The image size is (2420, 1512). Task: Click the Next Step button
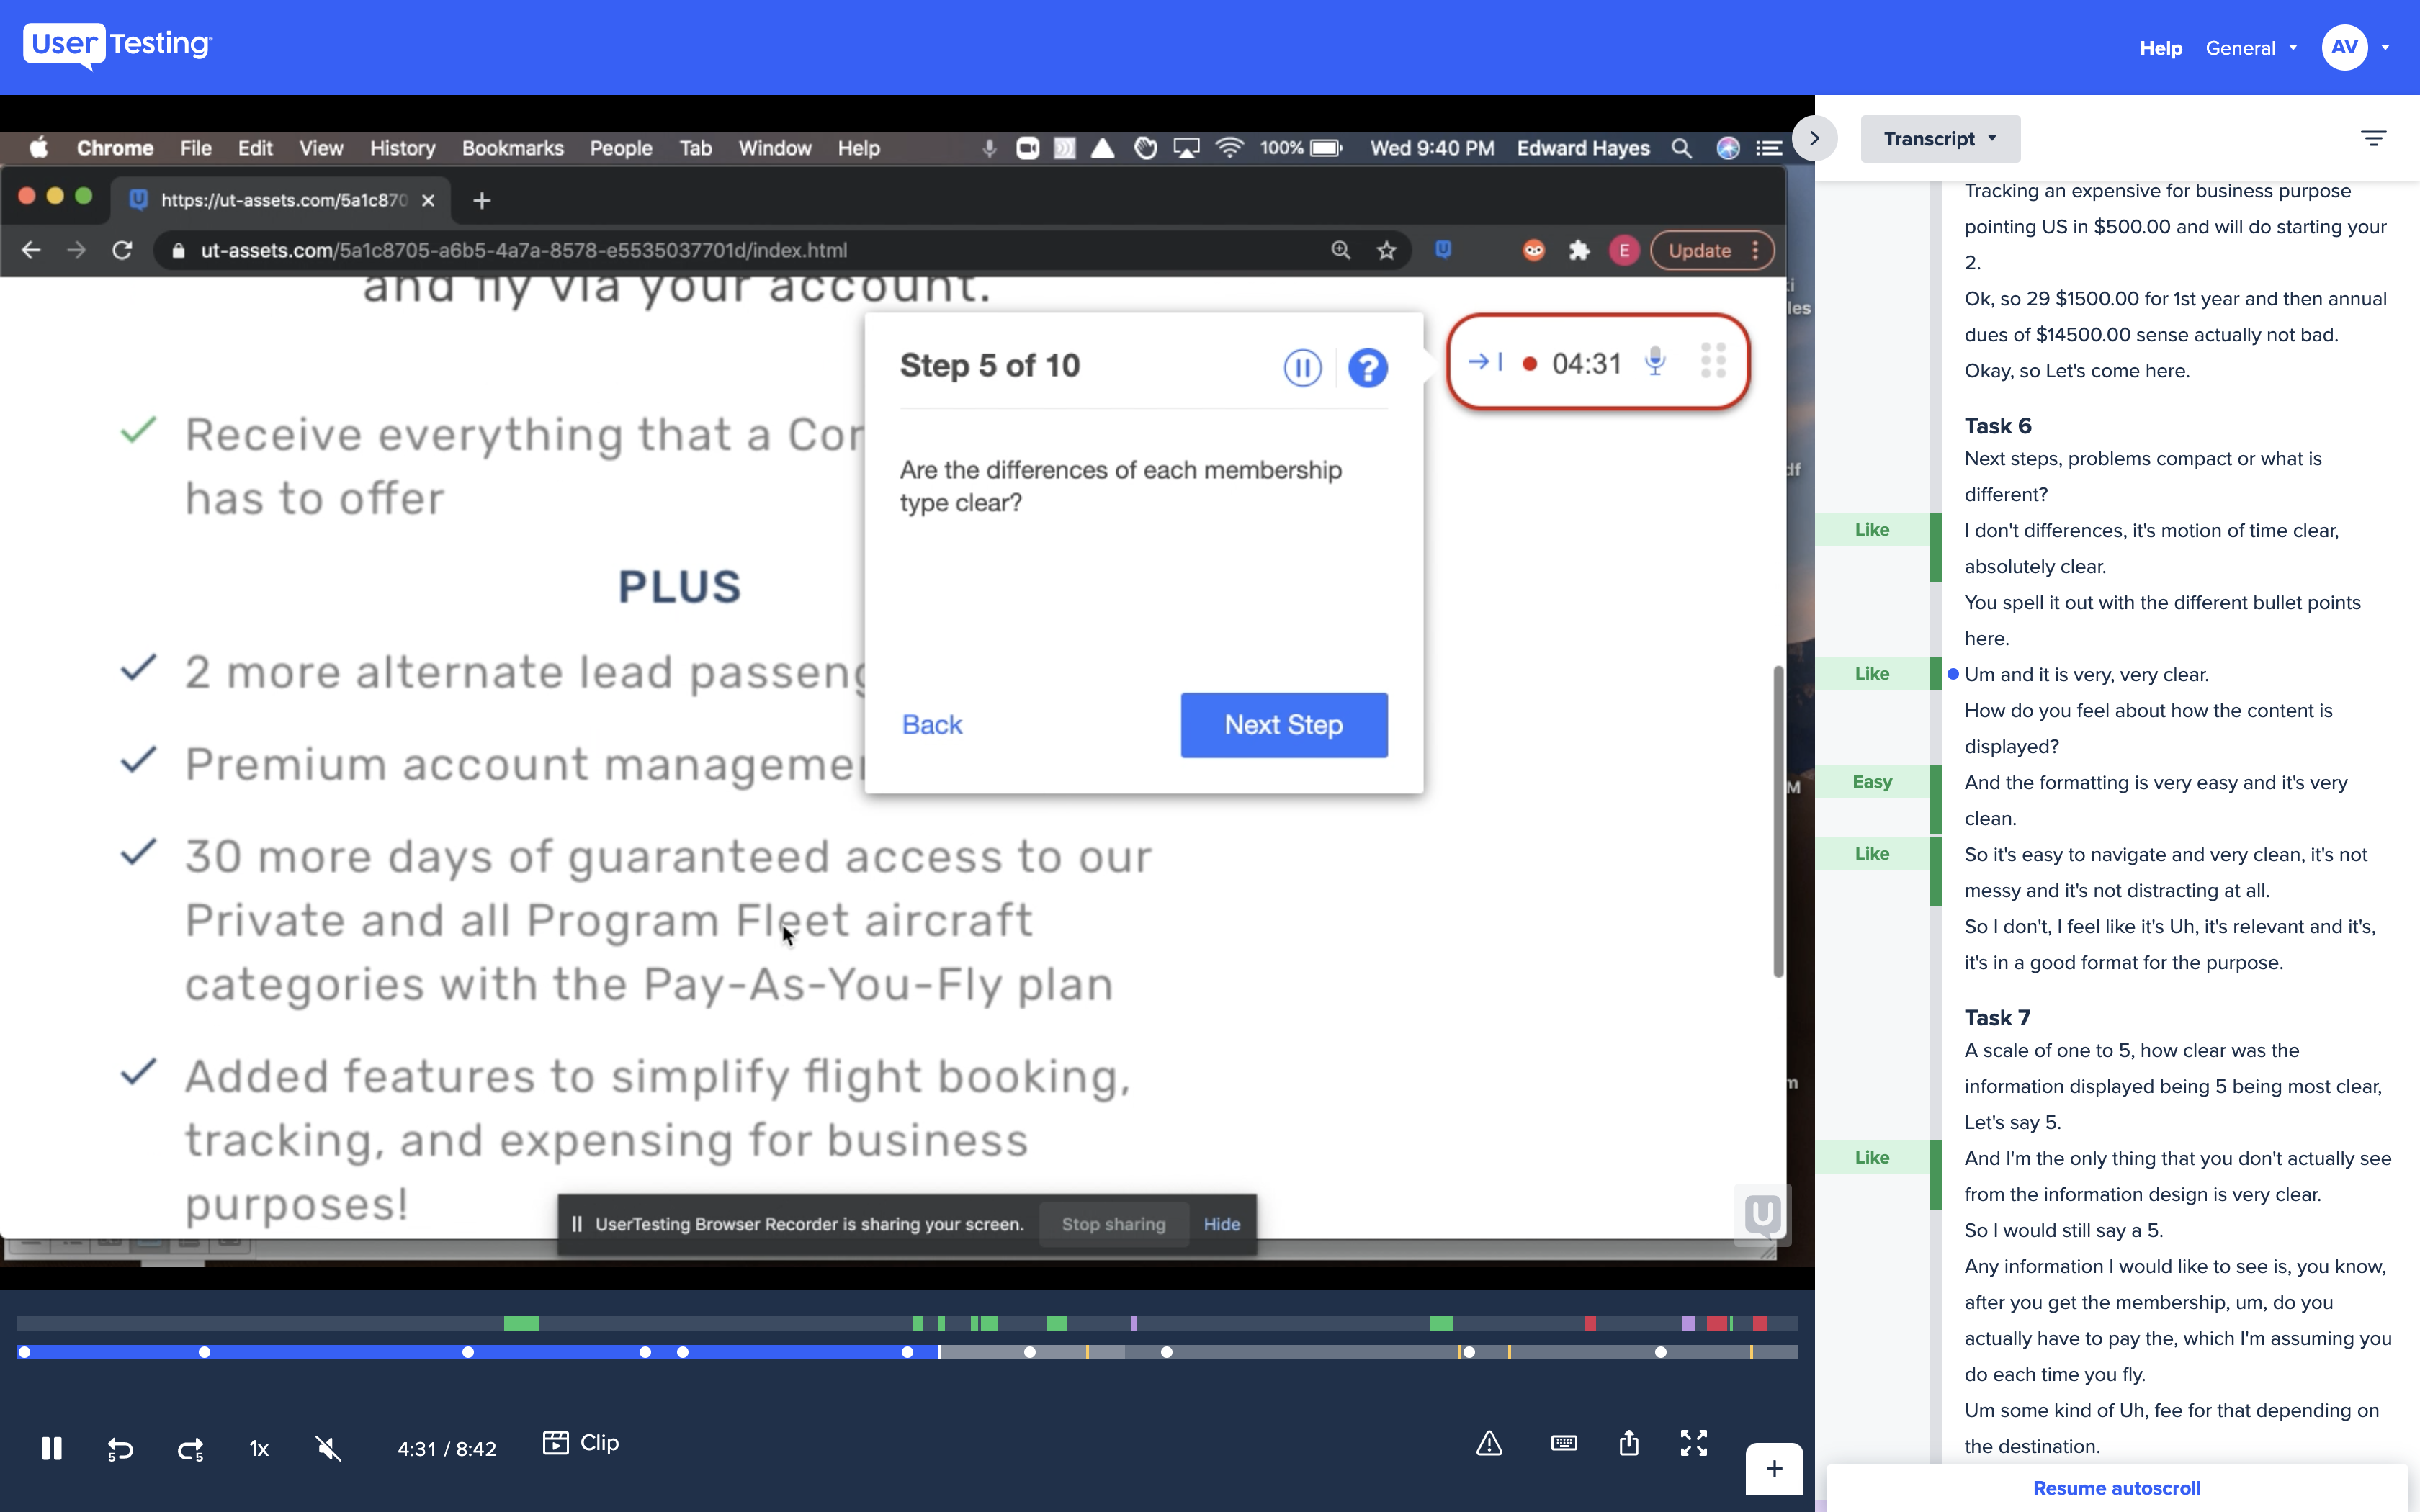click(x=1284, y=723)
